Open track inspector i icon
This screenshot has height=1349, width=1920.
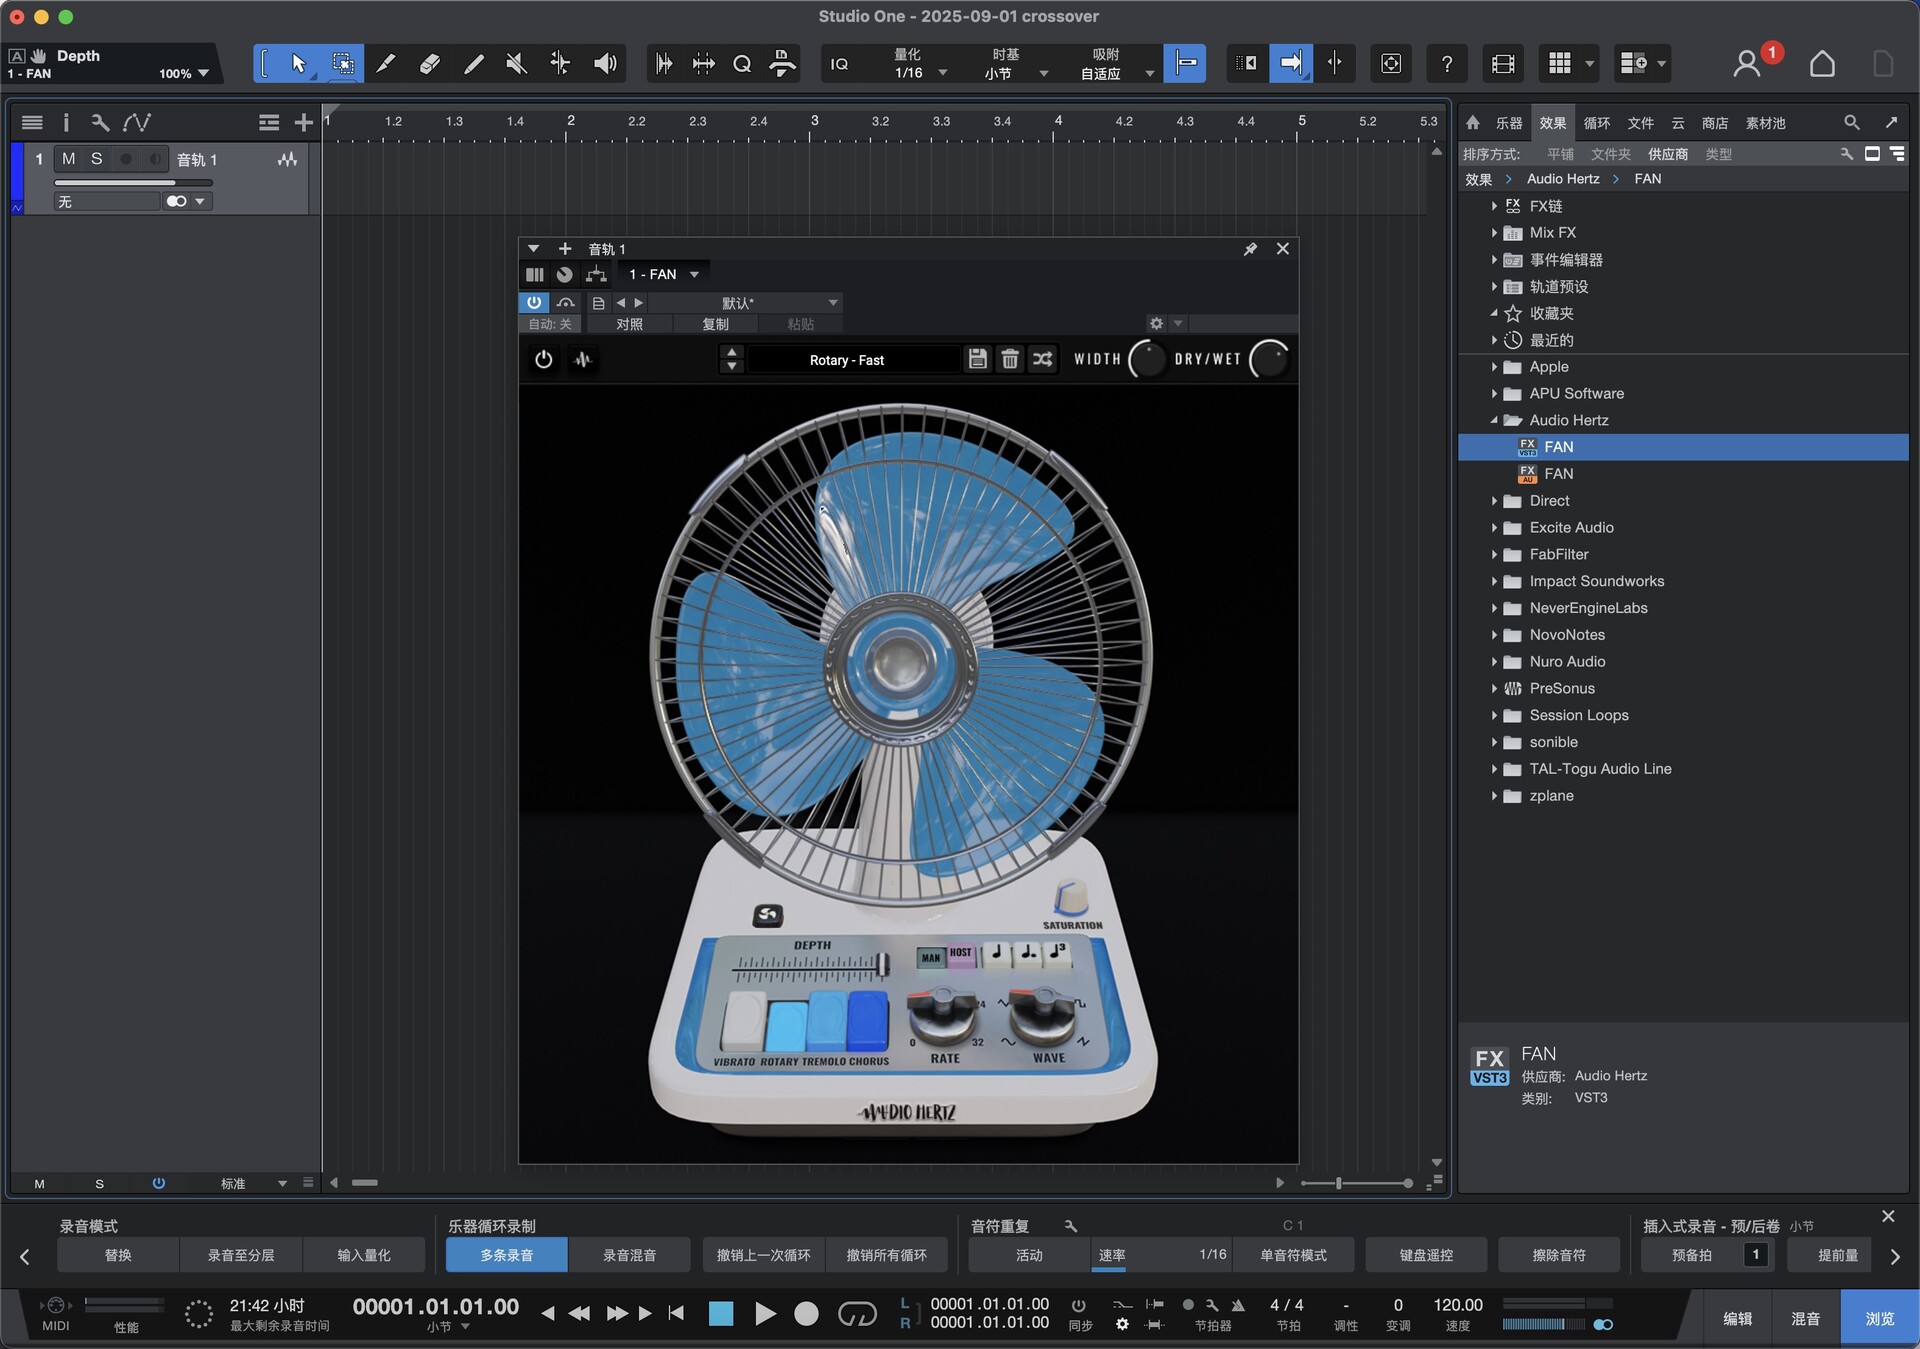coord(66,122)
